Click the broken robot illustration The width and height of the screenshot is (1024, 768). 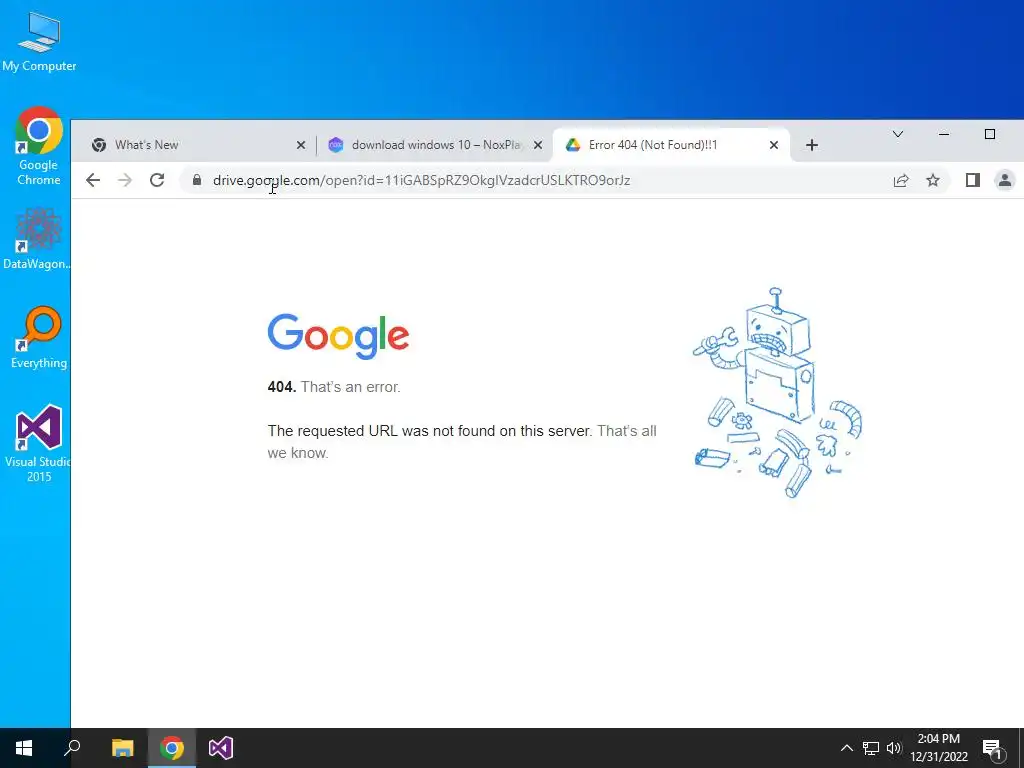[x=777, y=392]
